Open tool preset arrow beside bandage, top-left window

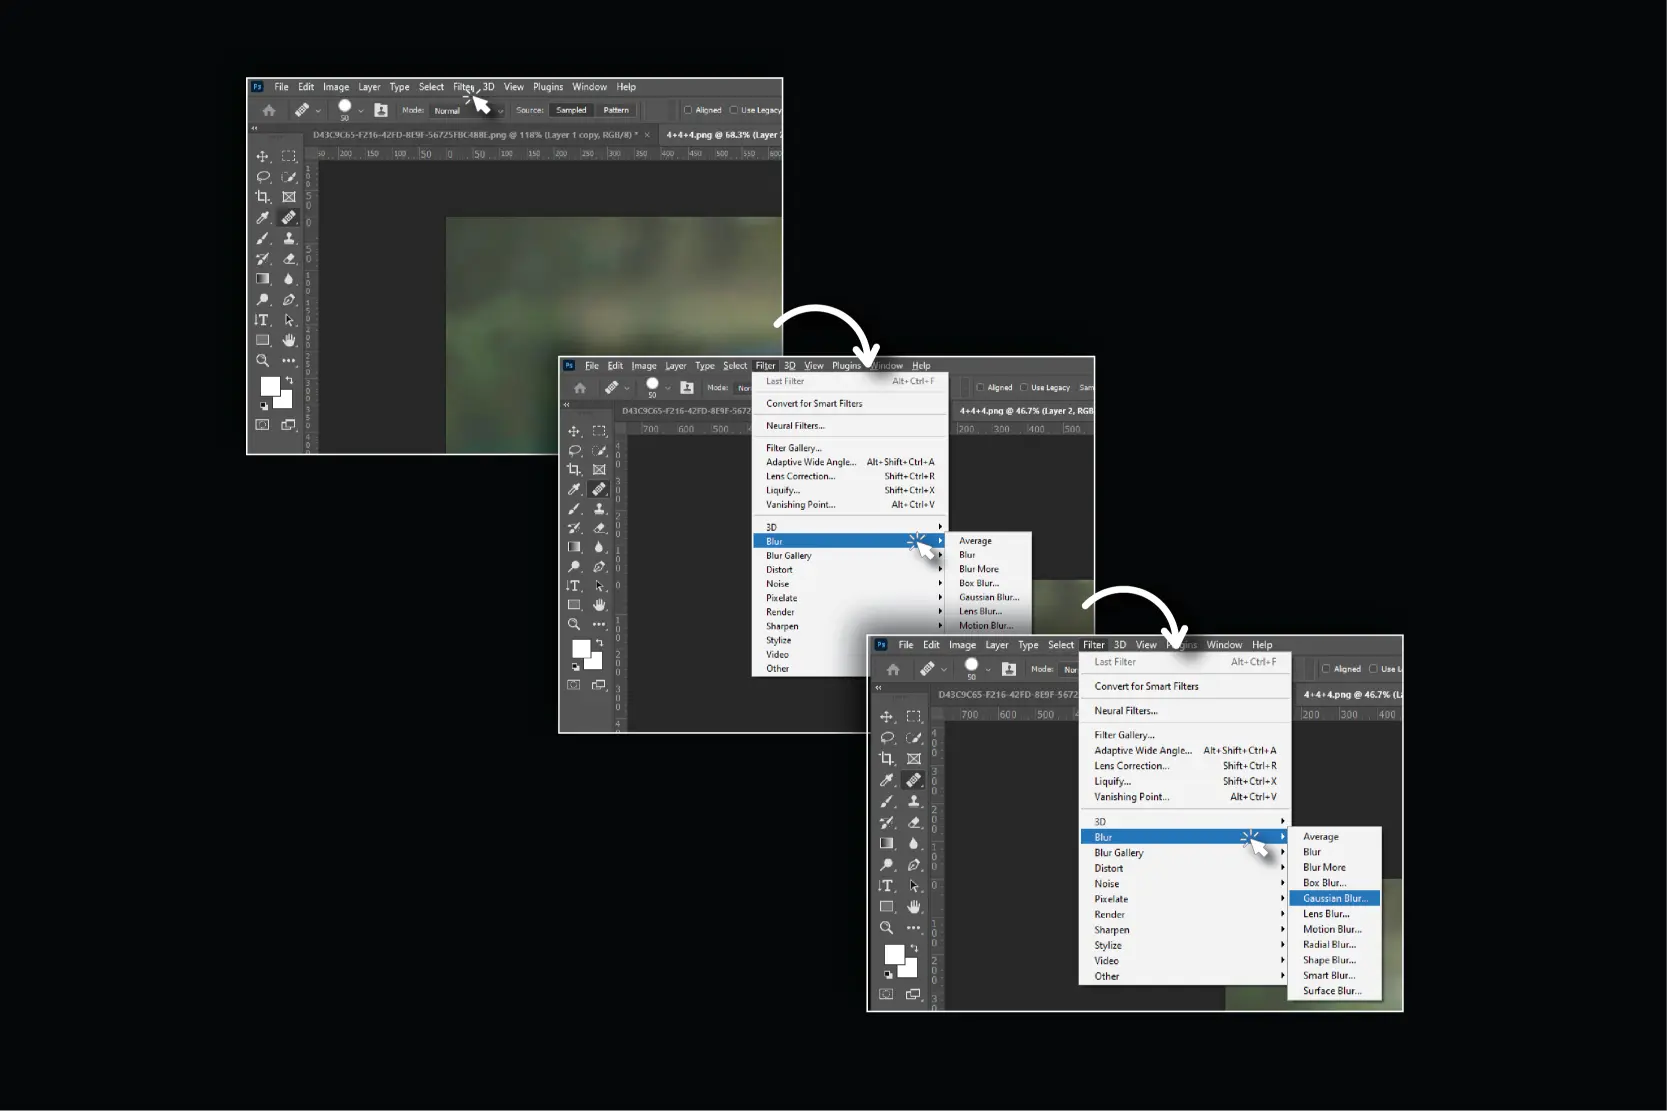tap(318, 111)
